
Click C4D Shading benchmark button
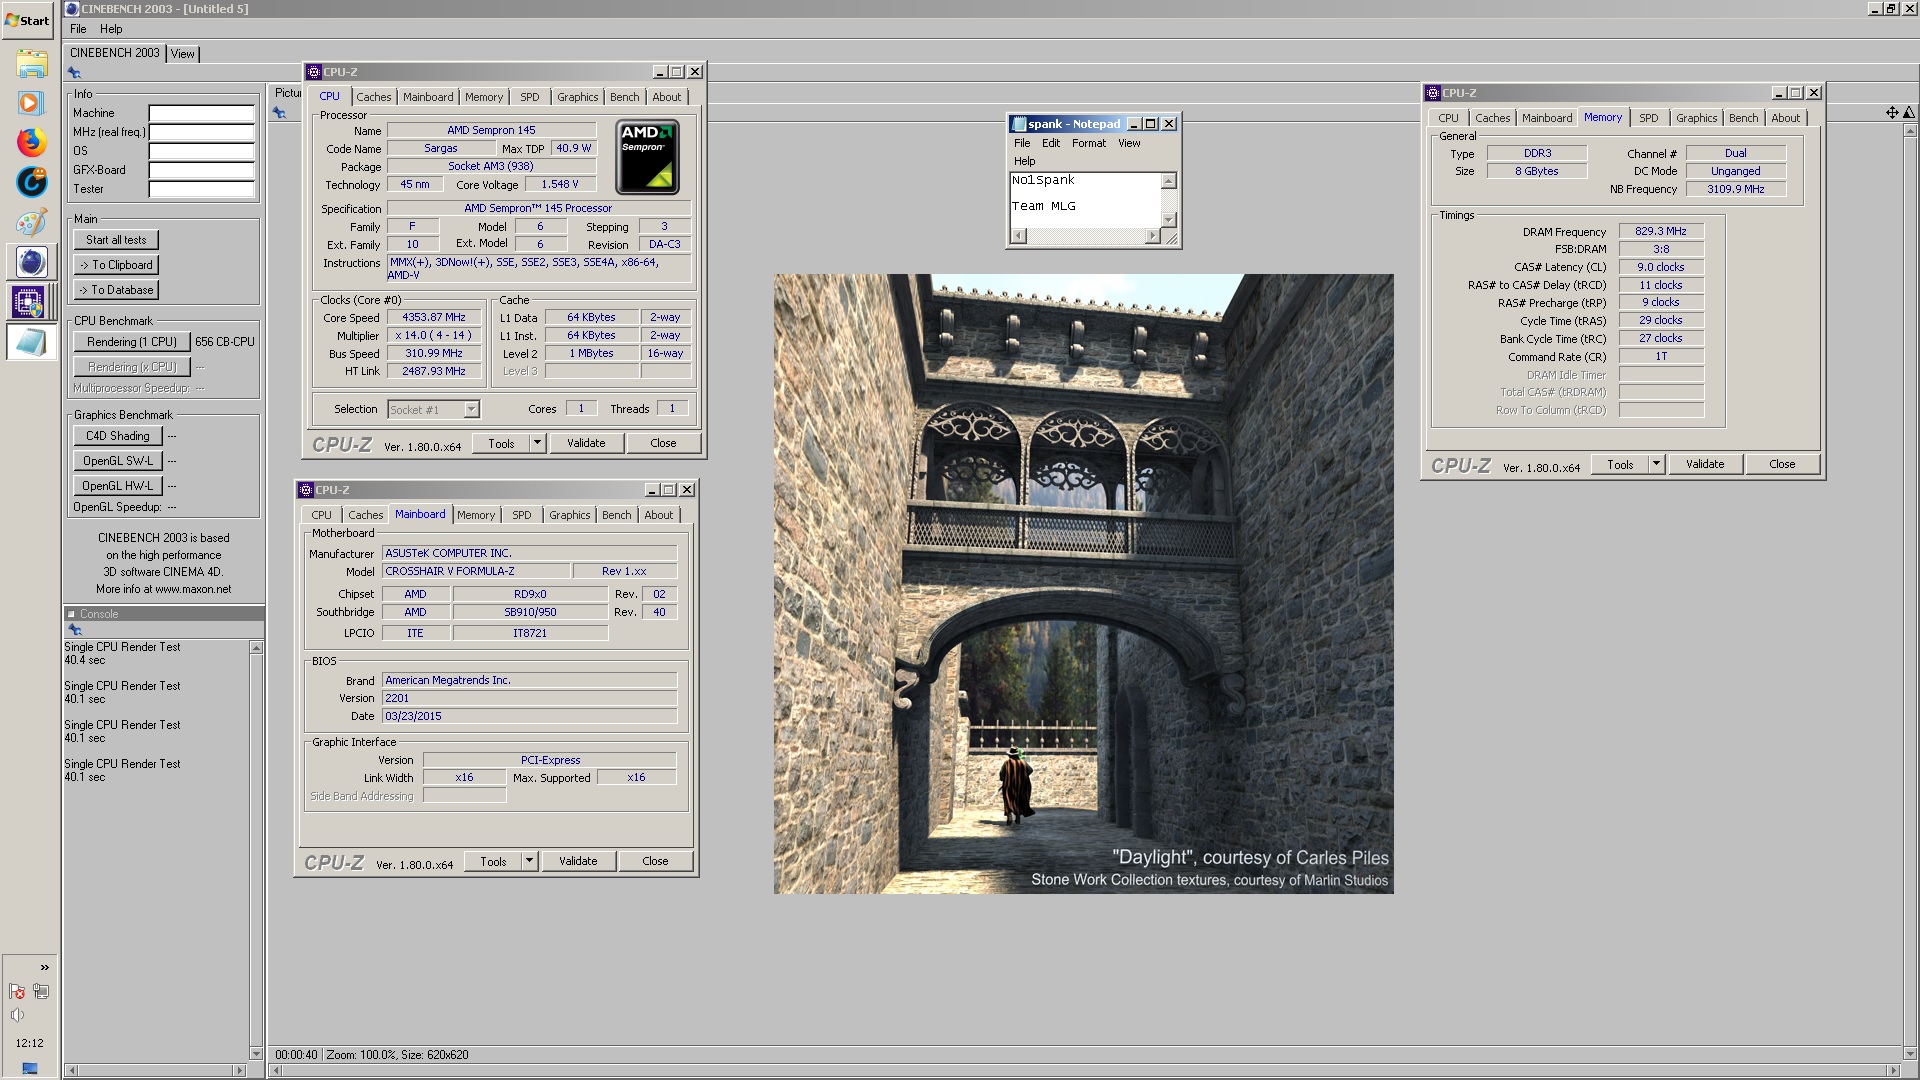click(x=117, y=436)
